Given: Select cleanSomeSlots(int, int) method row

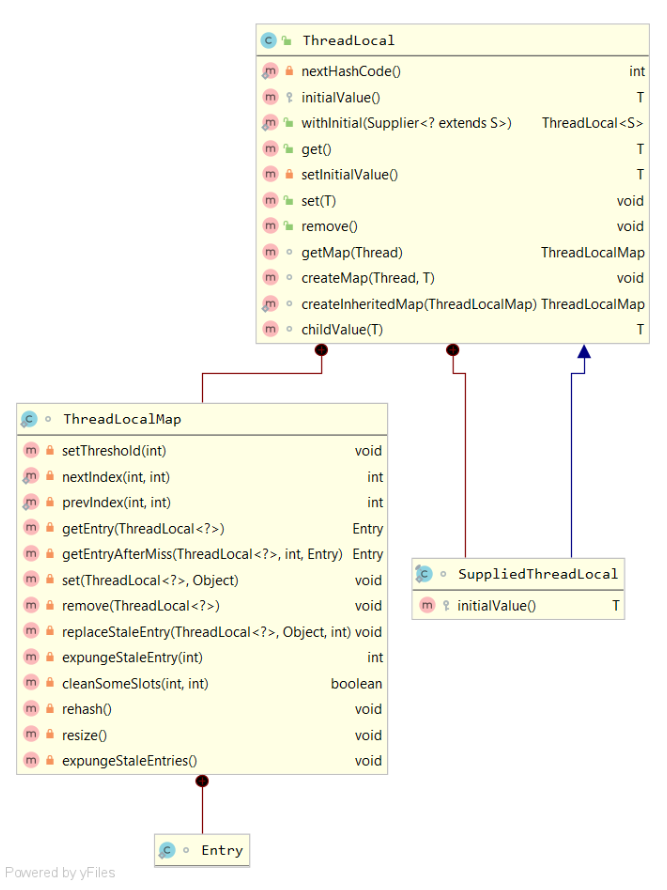Looking at the screenshot, I should click(x=202, y=683).
